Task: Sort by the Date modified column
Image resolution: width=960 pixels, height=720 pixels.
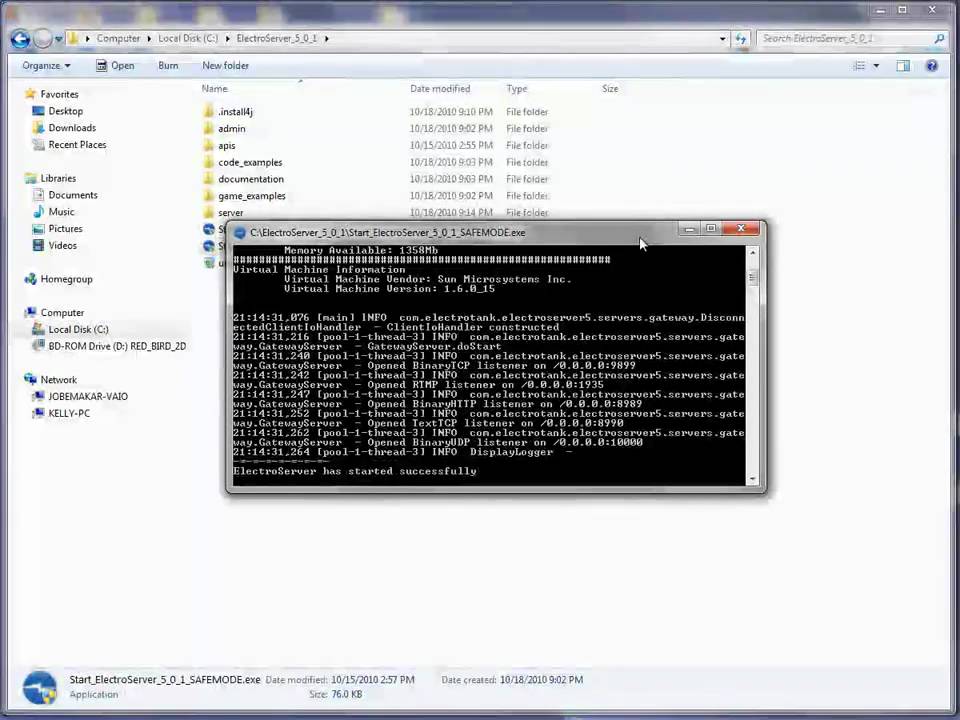Action: (x=440, y=89)
